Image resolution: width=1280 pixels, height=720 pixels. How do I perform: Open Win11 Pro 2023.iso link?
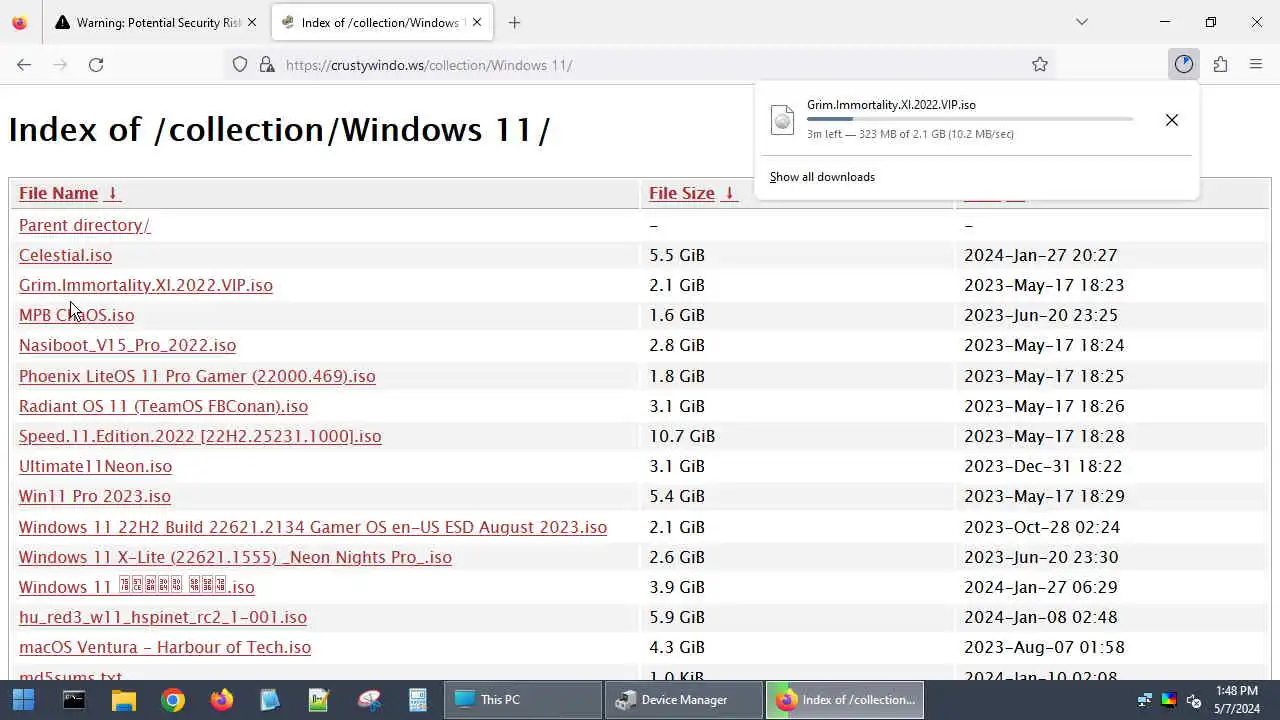click(95, 496)
